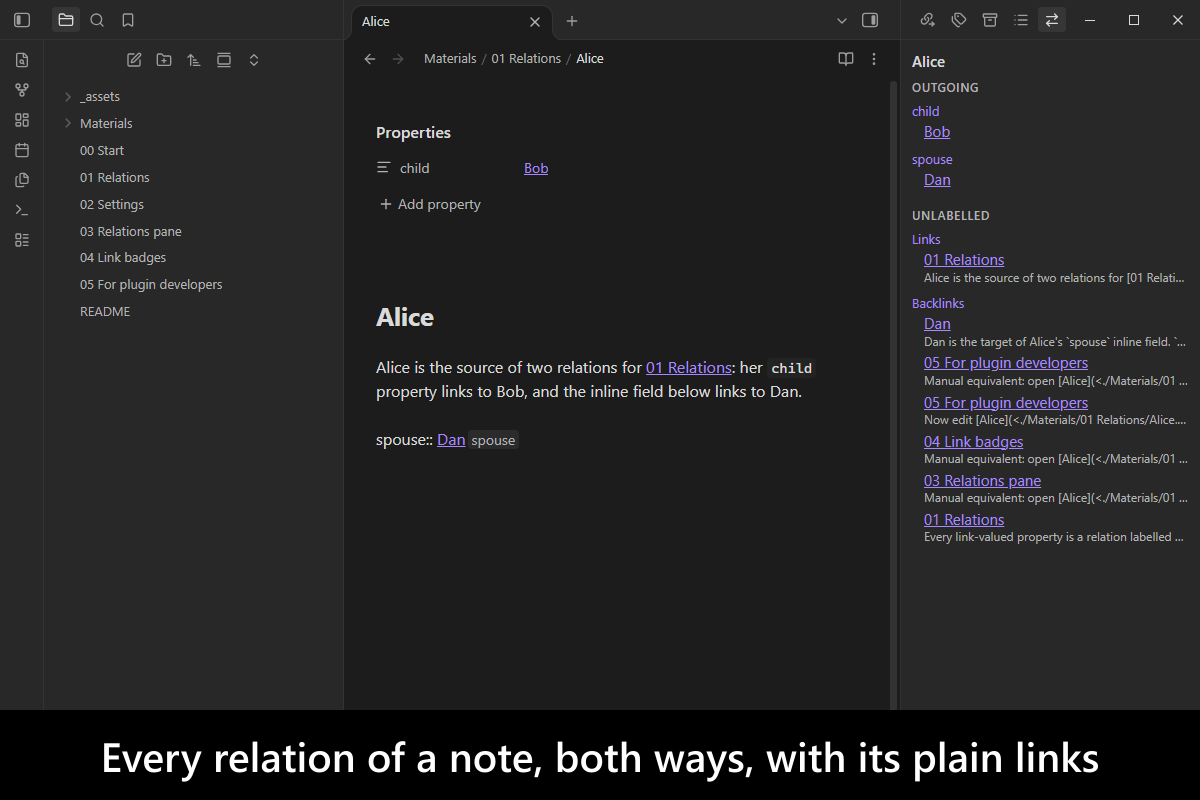This screenshot has width=1200, height=800.
Task: Open the 02 Settings note
Action: point(112,205)
